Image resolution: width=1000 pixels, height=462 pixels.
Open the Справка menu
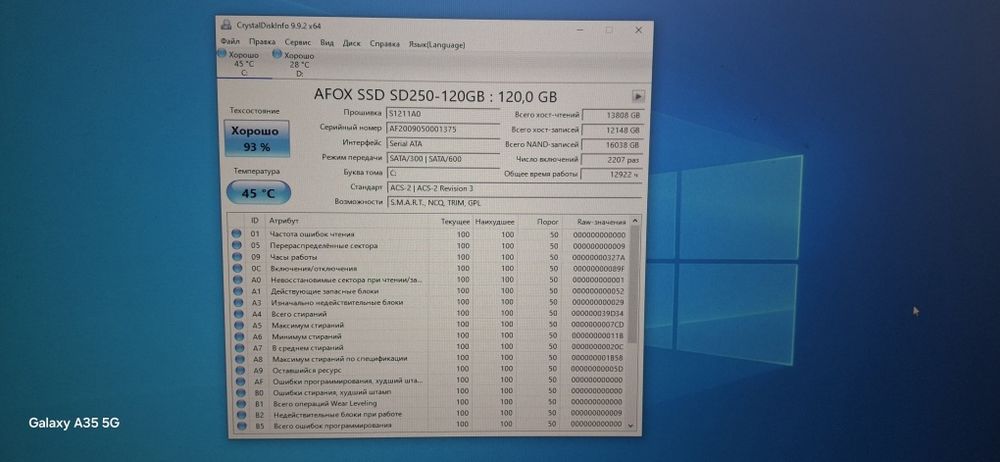tap(385, 44)
